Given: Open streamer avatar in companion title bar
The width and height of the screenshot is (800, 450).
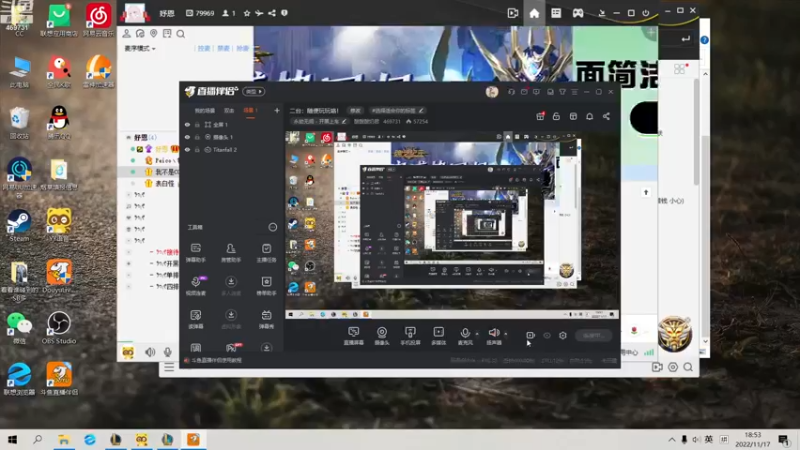Looking at the screenshot, I should pyautogui.click(x=492, y=91).
